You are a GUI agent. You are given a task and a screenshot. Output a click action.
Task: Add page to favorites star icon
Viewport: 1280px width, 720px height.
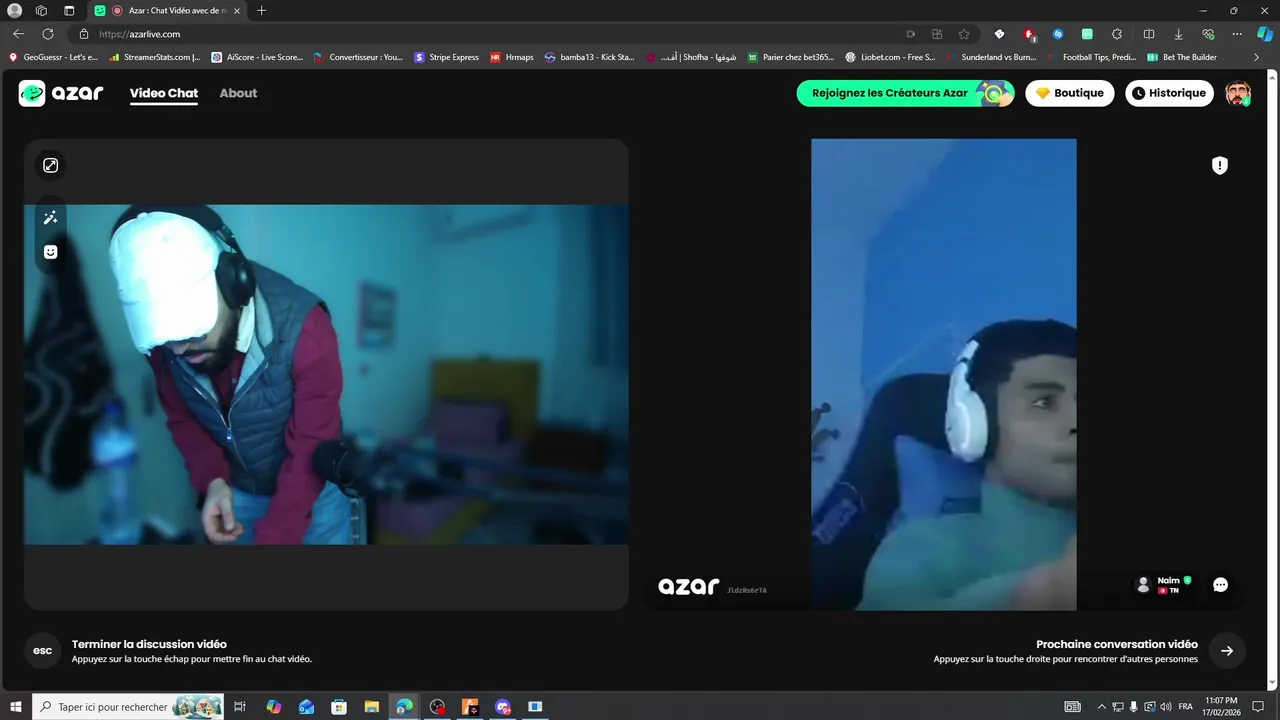964,34
